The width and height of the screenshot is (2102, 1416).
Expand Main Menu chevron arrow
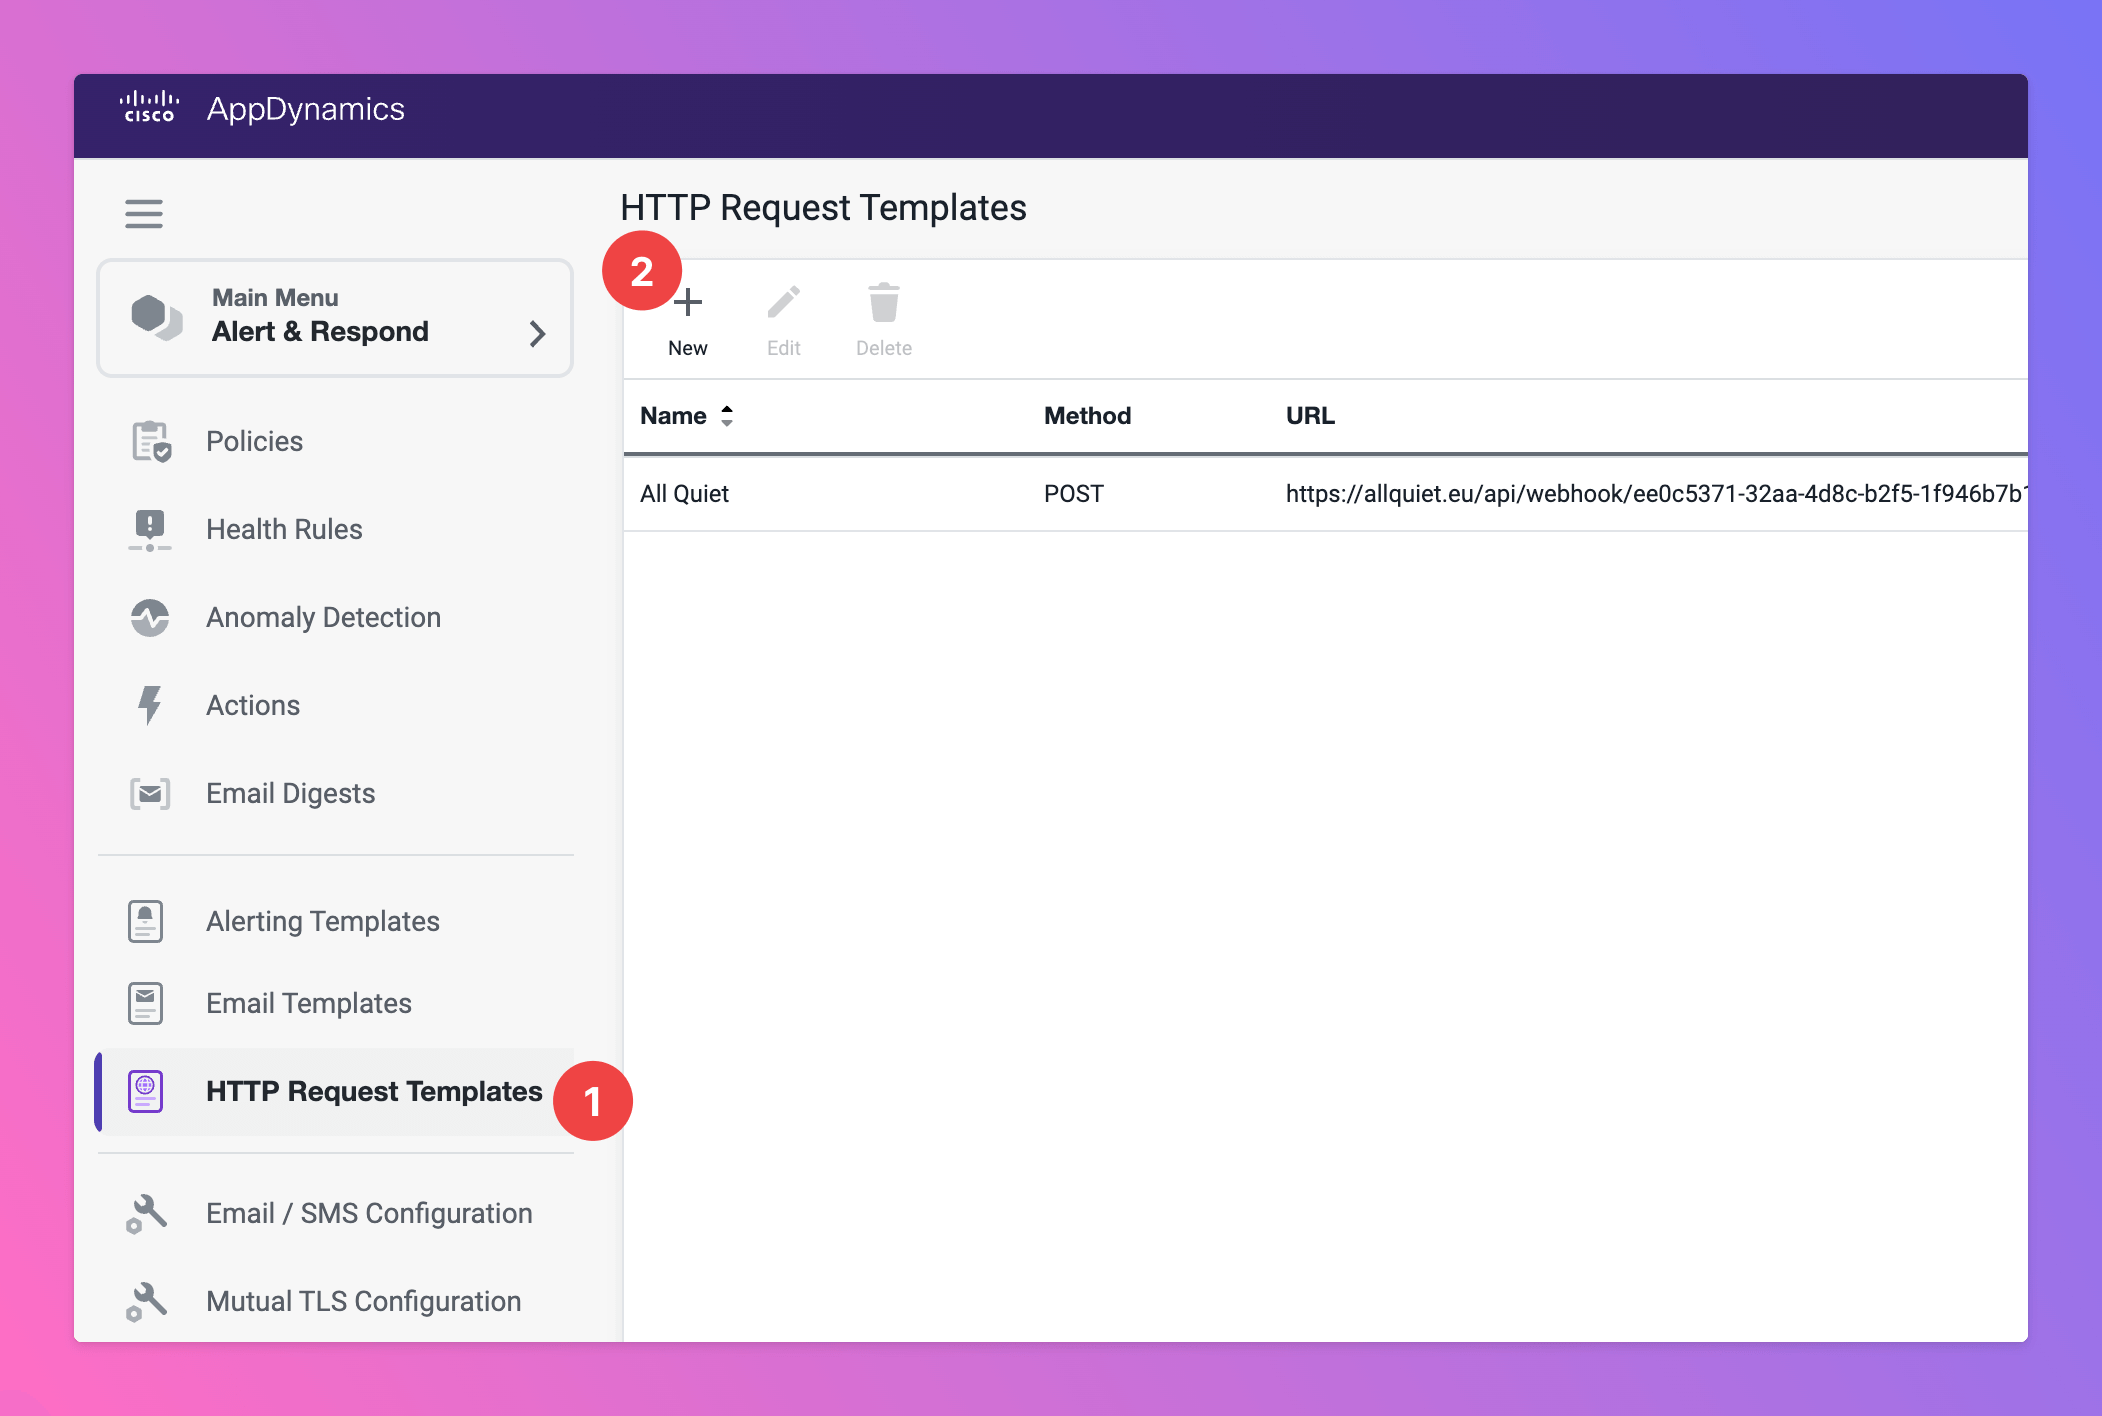(x=537, y=333)
